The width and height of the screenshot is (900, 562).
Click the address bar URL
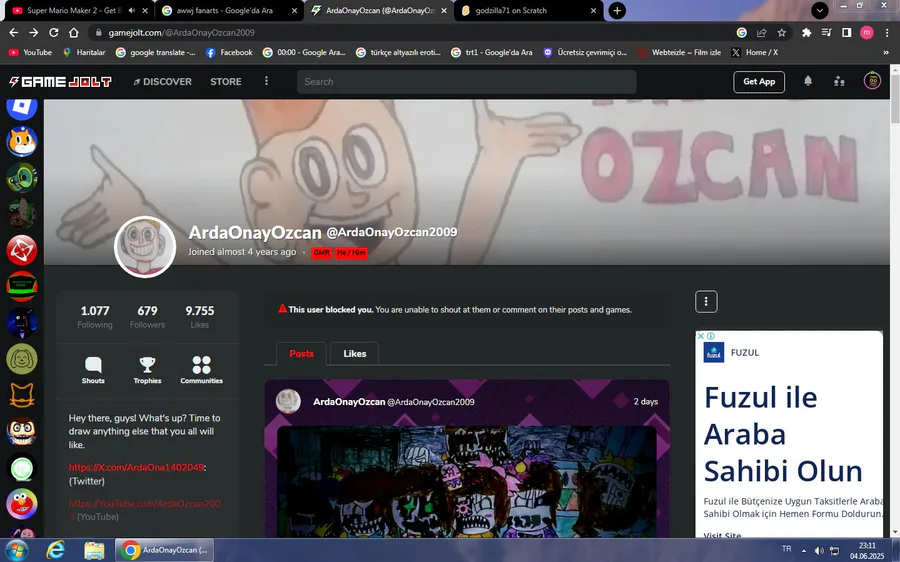(181, 33)
